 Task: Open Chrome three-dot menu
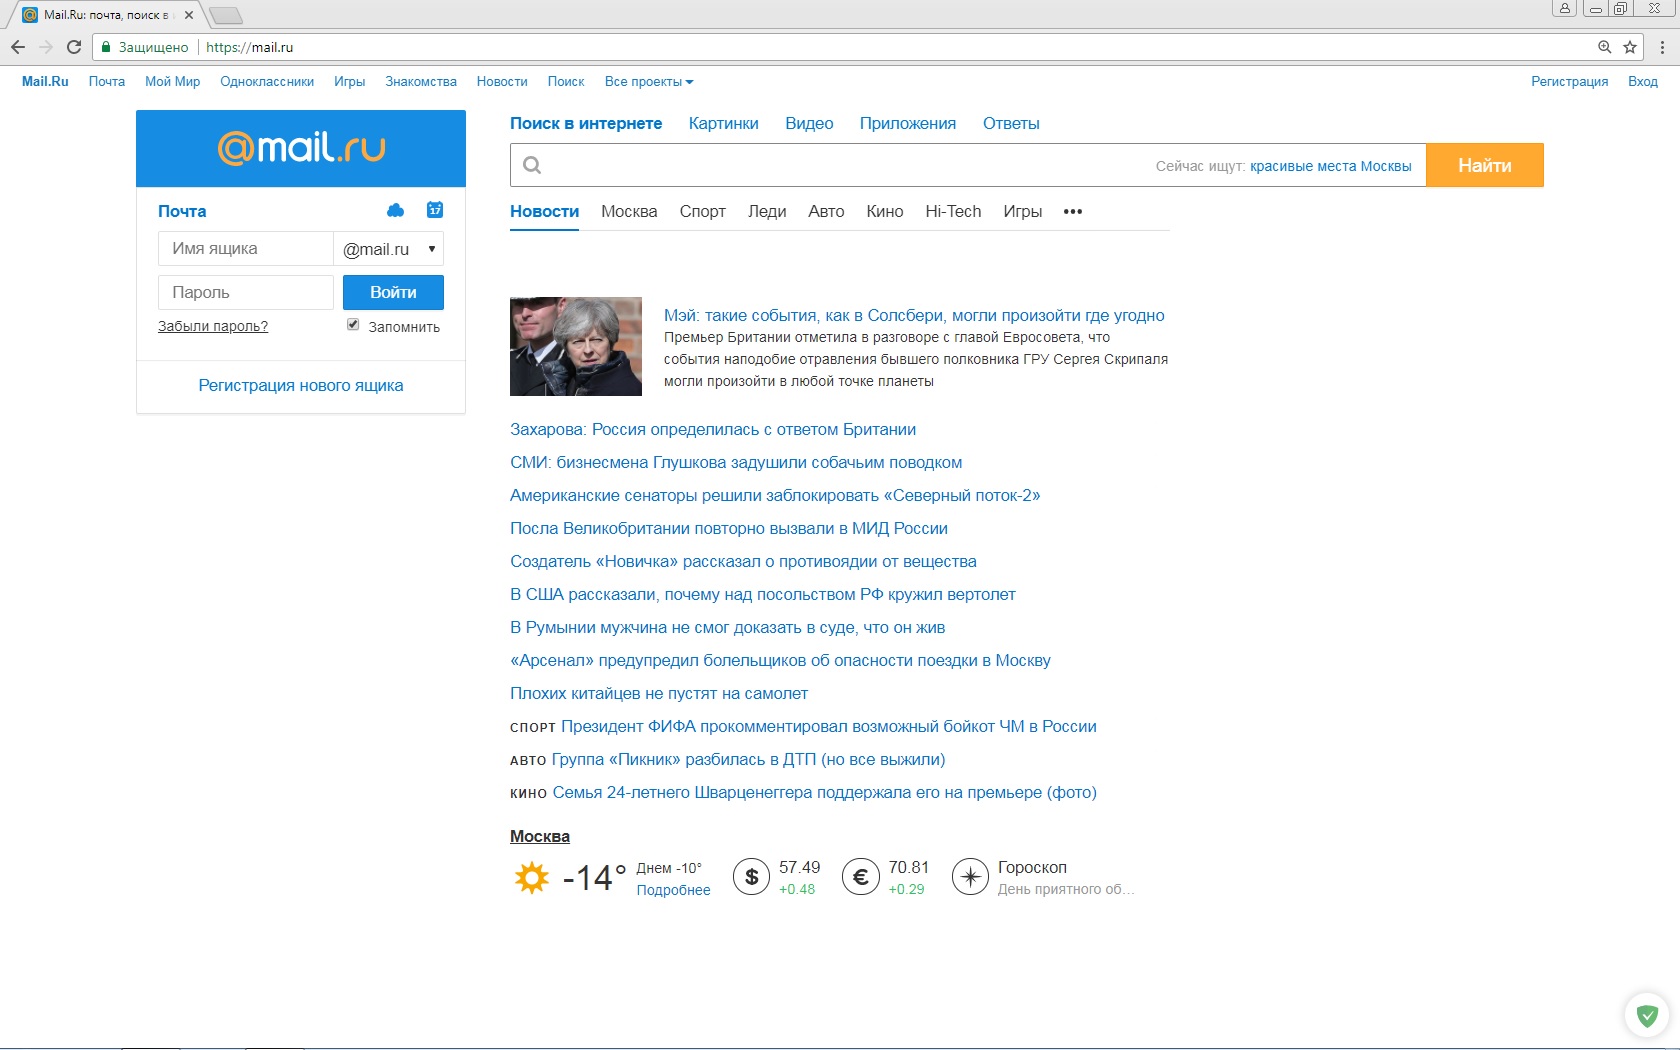[x=1662, y=47]
